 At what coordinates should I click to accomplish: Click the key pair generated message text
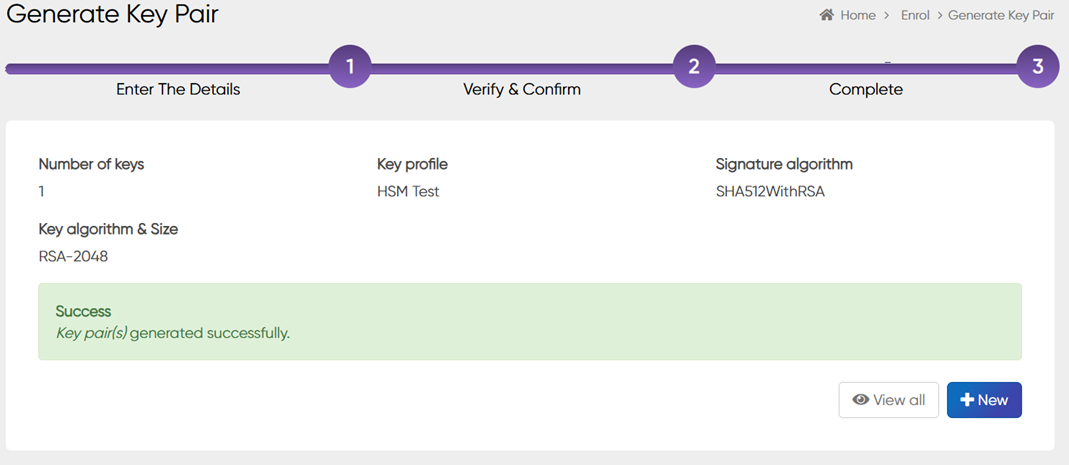(x=172, y=333)
